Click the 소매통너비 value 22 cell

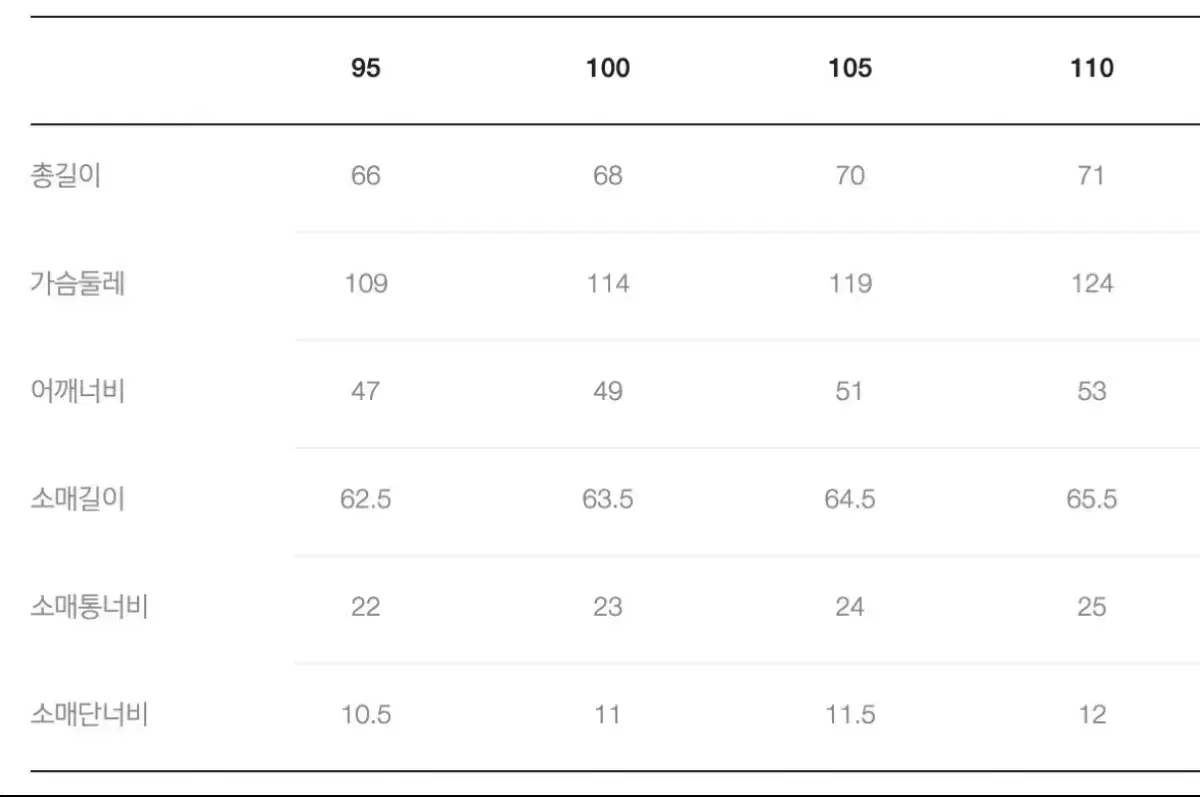(x=366, y=607)
